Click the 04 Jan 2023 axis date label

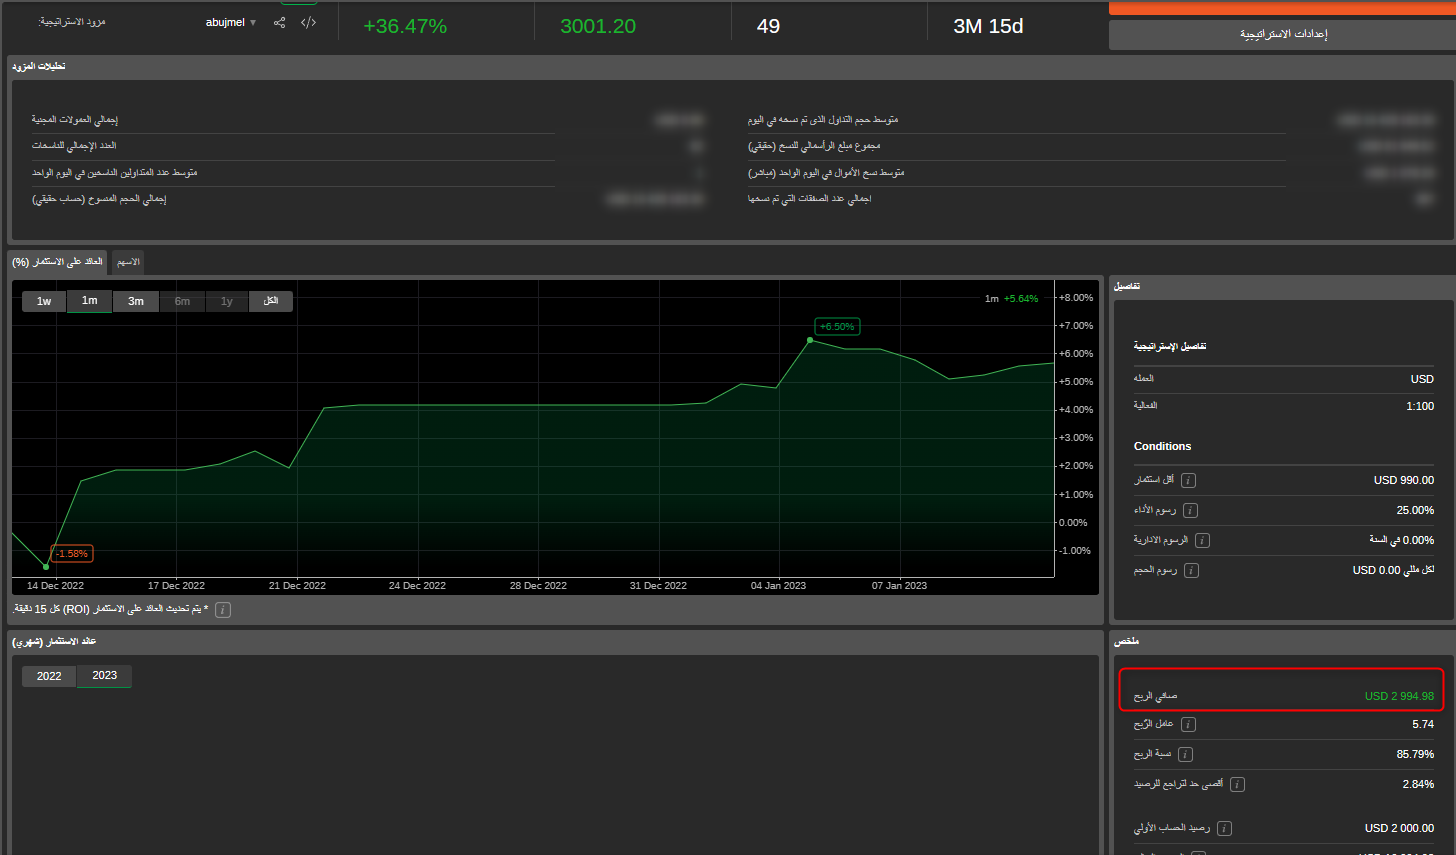778,586
